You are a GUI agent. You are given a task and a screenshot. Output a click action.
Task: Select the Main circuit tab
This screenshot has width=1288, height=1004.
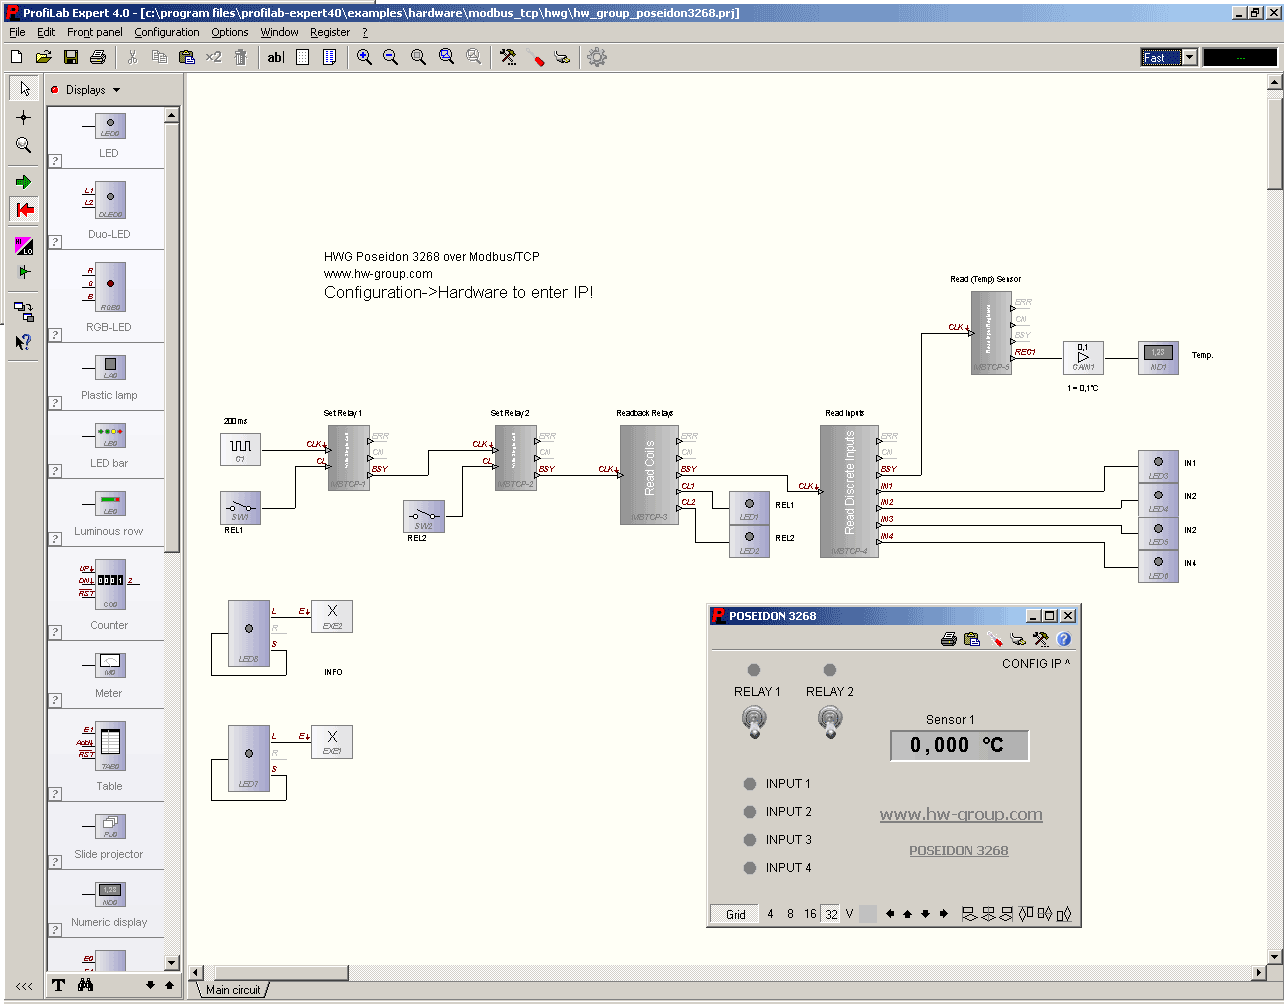pyautogui.click(x=232, y=990)
